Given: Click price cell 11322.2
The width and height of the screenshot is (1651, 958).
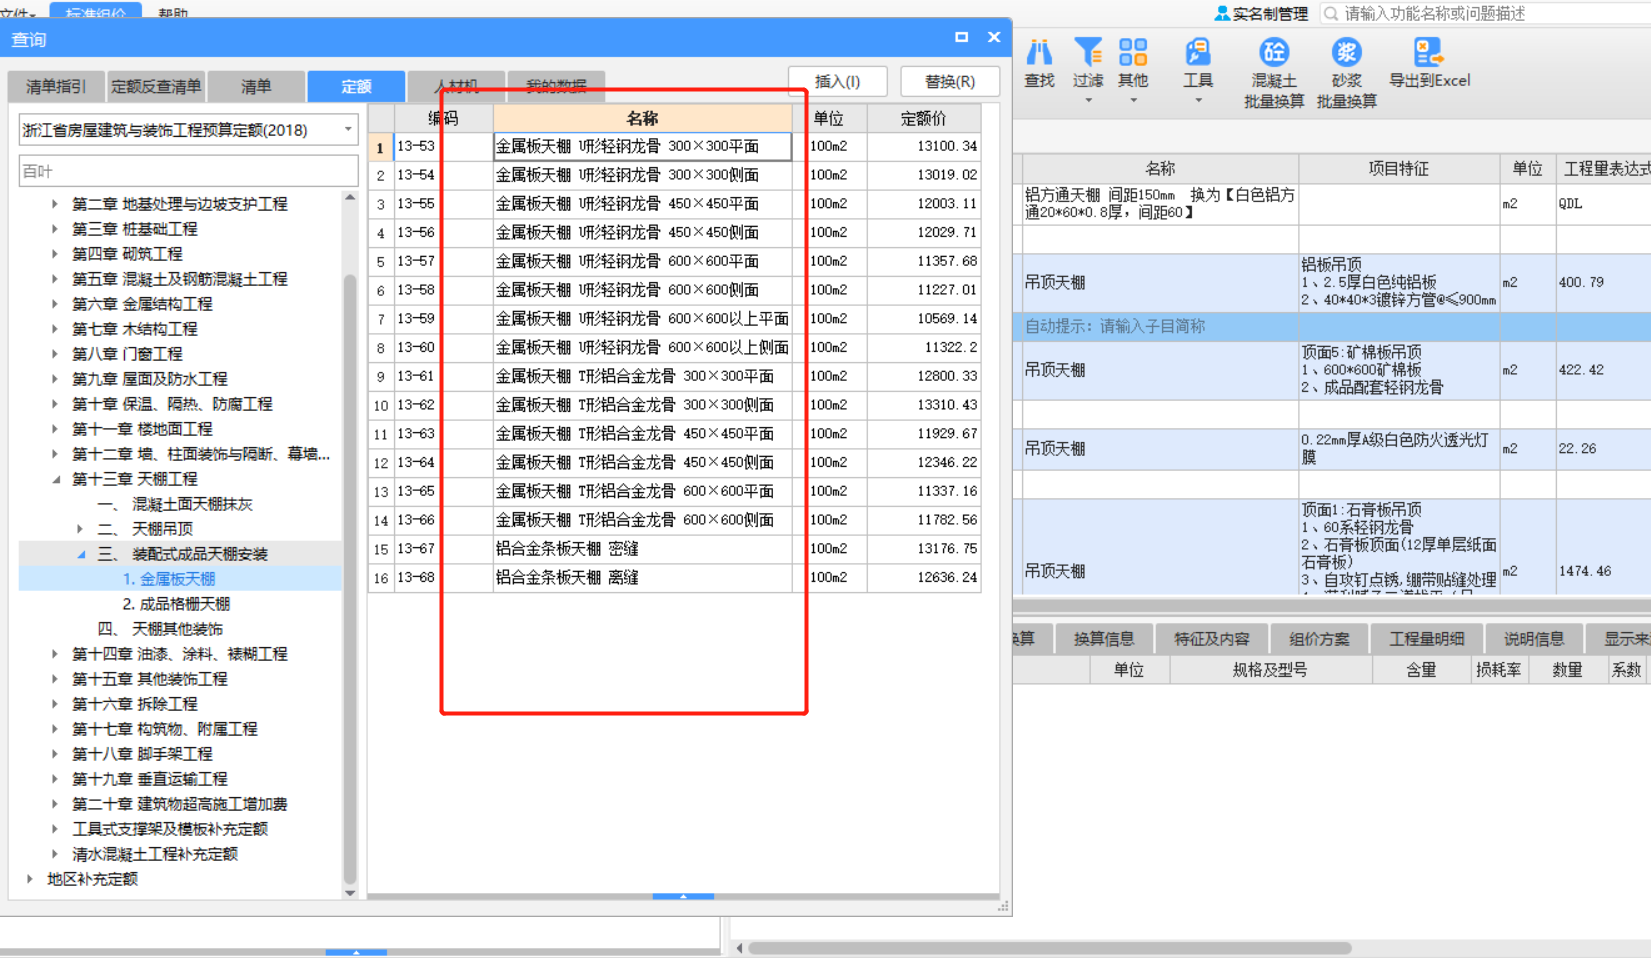Looking at the screenshot, I should click(923, 348).
